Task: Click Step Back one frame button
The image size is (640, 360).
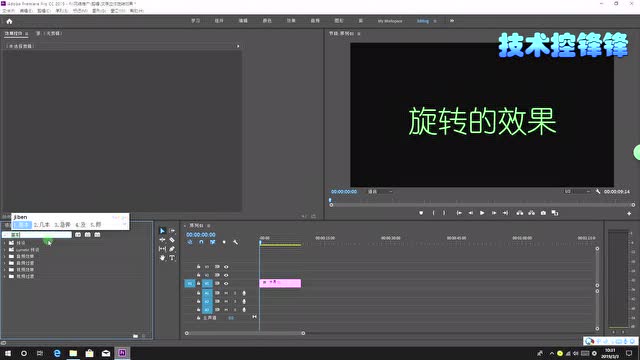Action: pos(471,213)
